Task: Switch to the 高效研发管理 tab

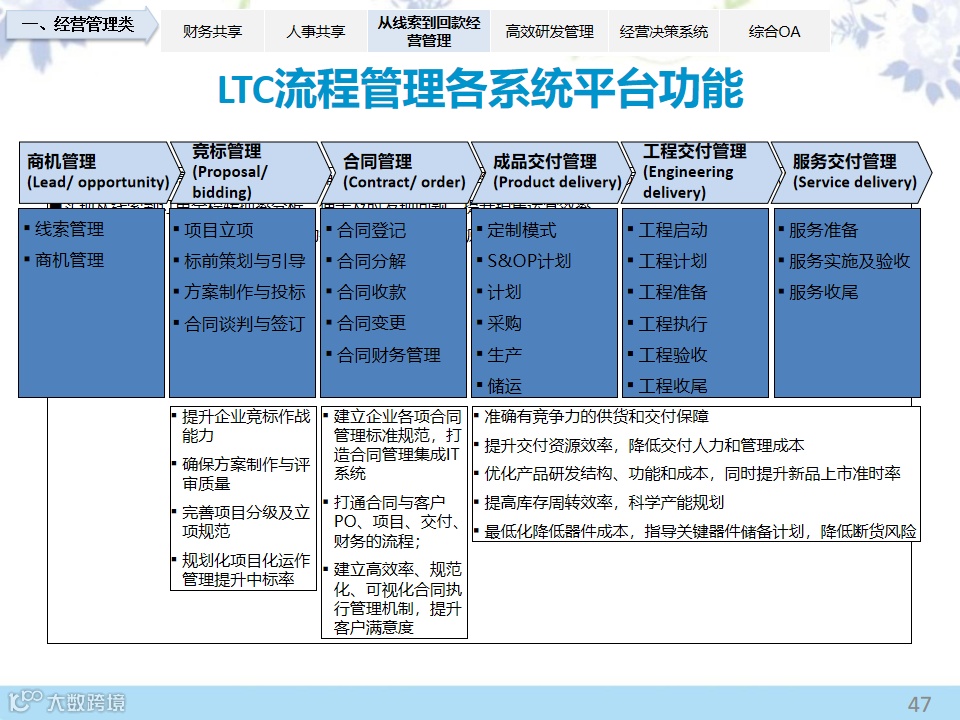Action: (549, 31)
